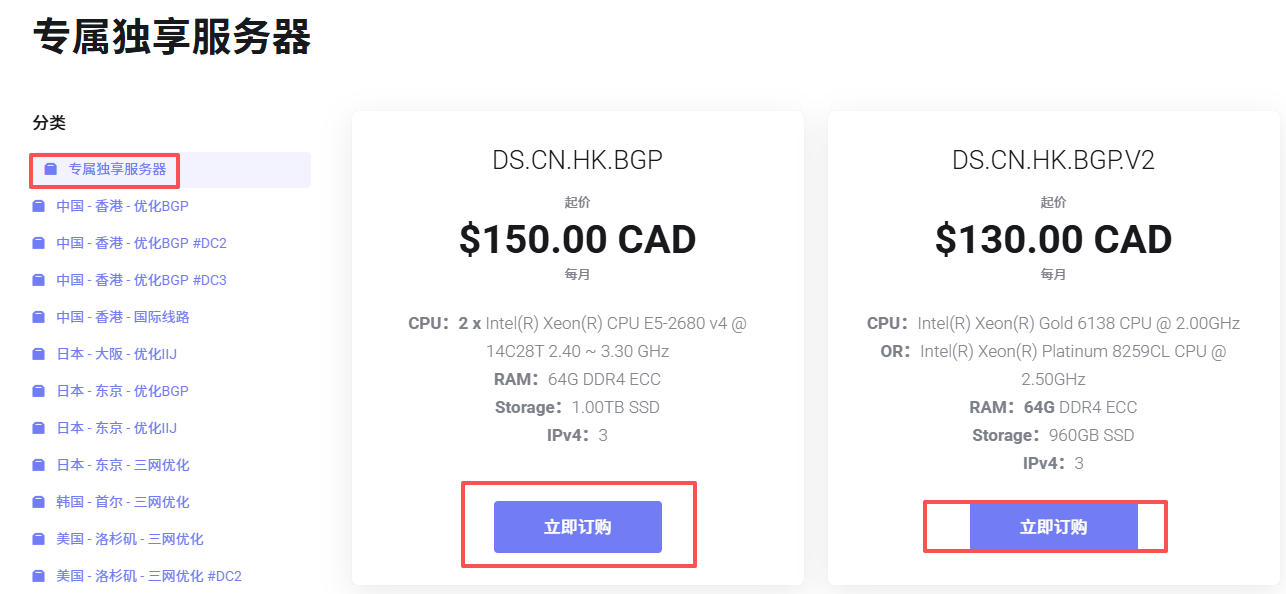
Task: Click the DS.CN.HK.BGP.V2 product title
Action: pyautogui.click(x=1053, y=160)
